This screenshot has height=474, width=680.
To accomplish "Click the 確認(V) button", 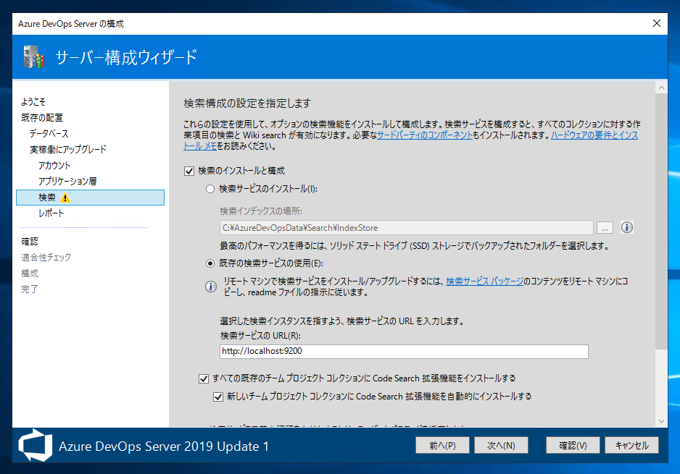I will point(573,445).
